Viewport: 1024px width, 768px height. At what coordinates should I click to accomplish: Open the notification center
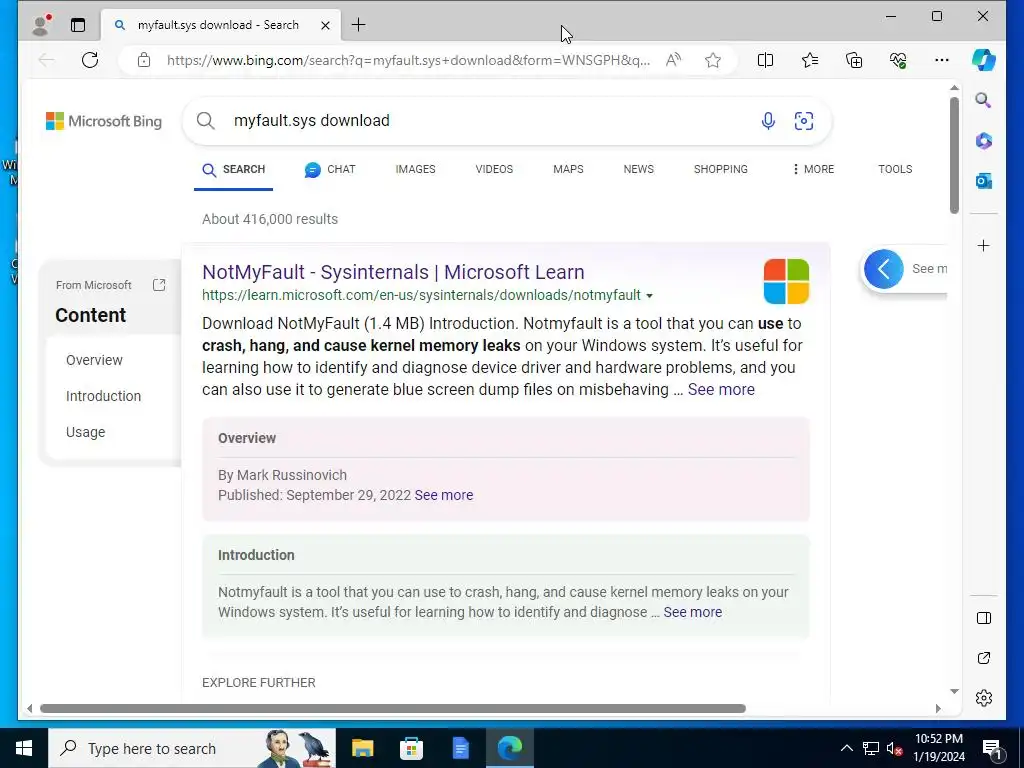992,748
